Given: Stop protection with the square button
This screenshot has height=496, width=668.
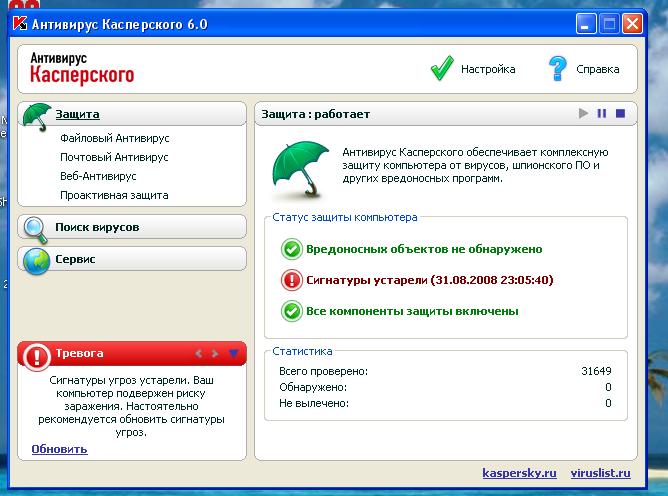Looking at the screenshot, I should (620, 113).
